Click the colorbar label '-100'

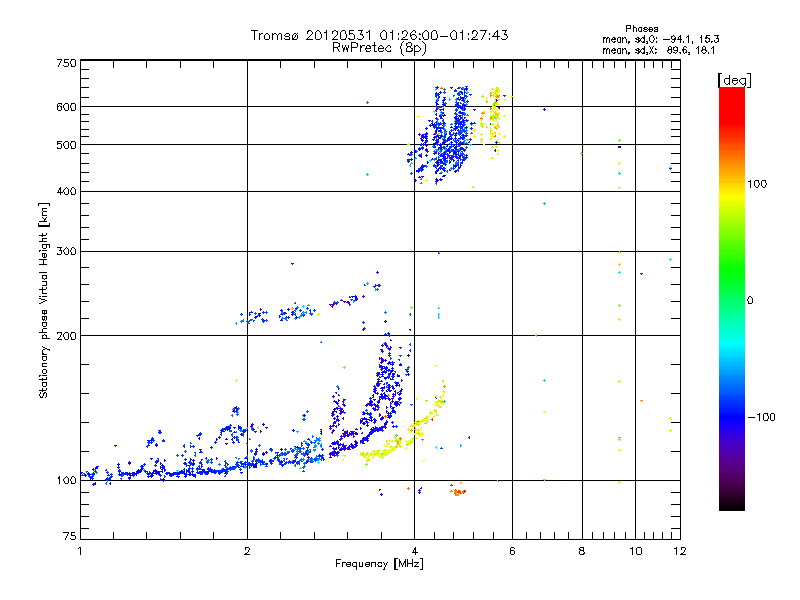coord(761,417)
